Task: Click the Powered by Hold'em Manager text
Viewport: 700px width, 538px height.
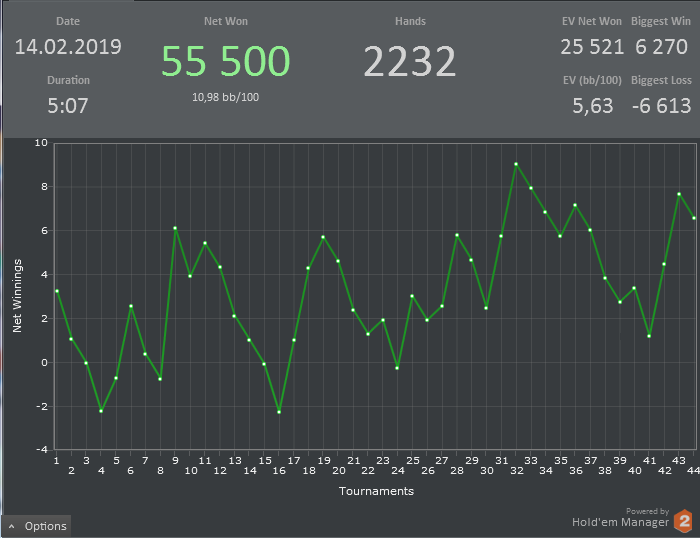Action: pos(621,518)
